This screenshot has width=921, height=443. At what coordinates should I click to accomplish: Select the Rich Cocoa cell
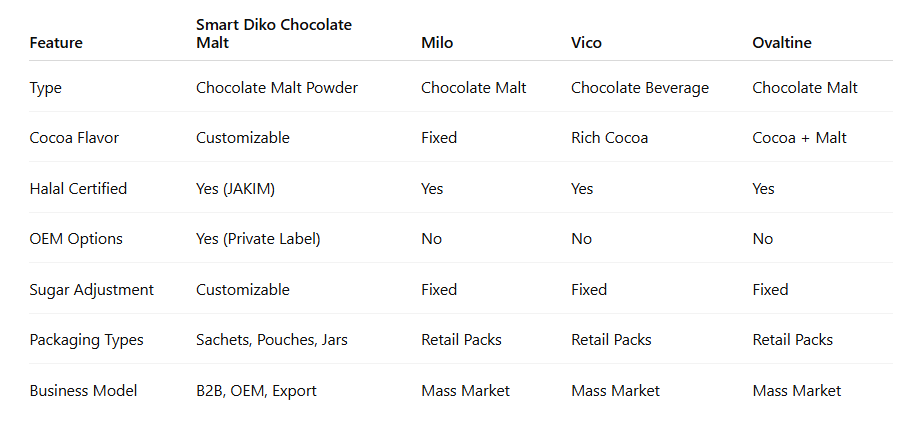tap(609, 138)
